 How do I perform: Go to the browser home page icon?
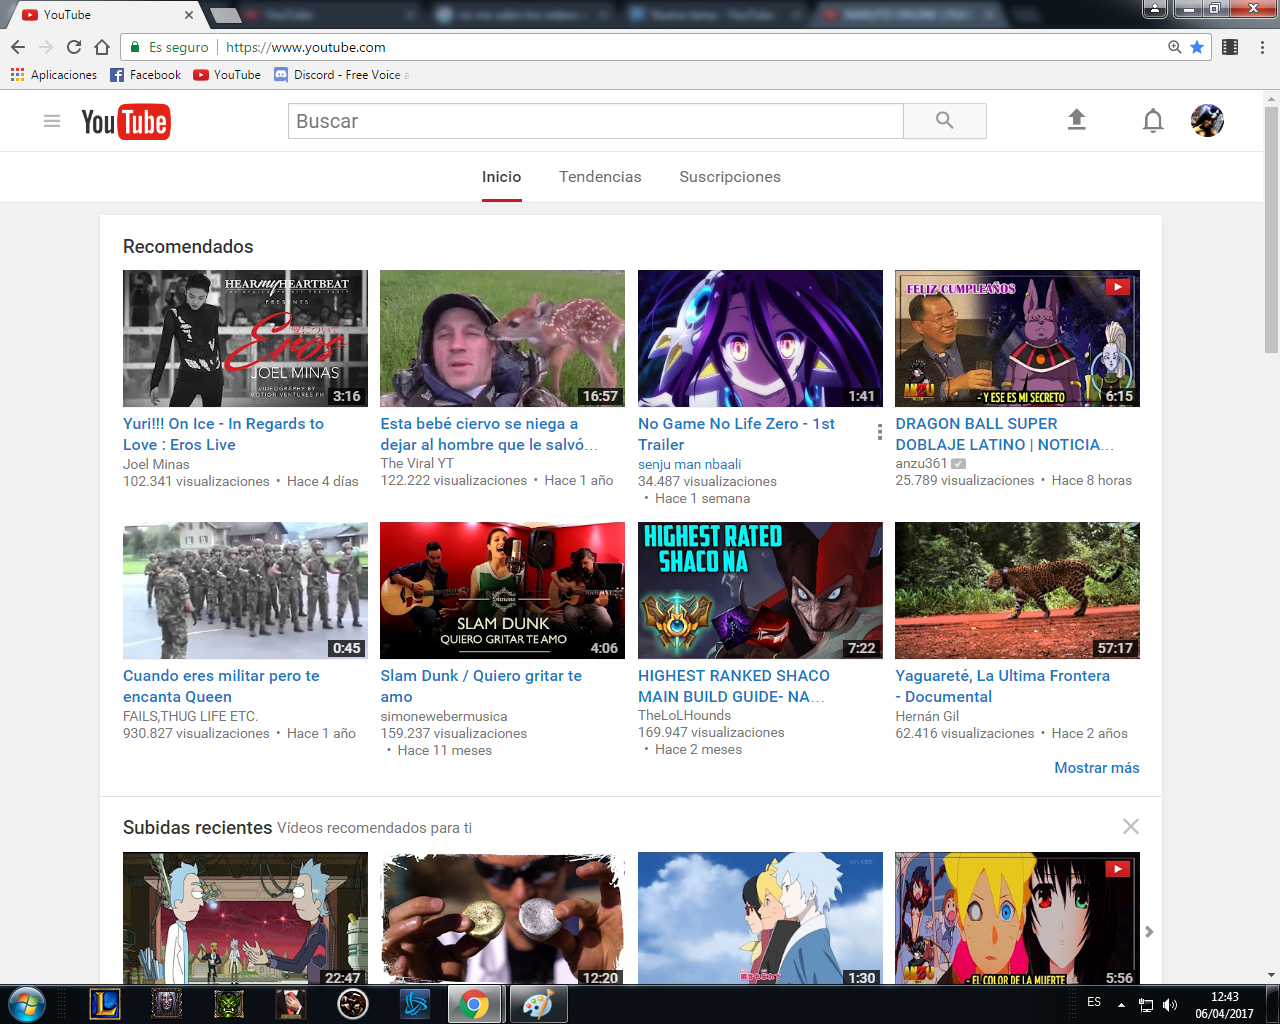[x=102, y=47]
